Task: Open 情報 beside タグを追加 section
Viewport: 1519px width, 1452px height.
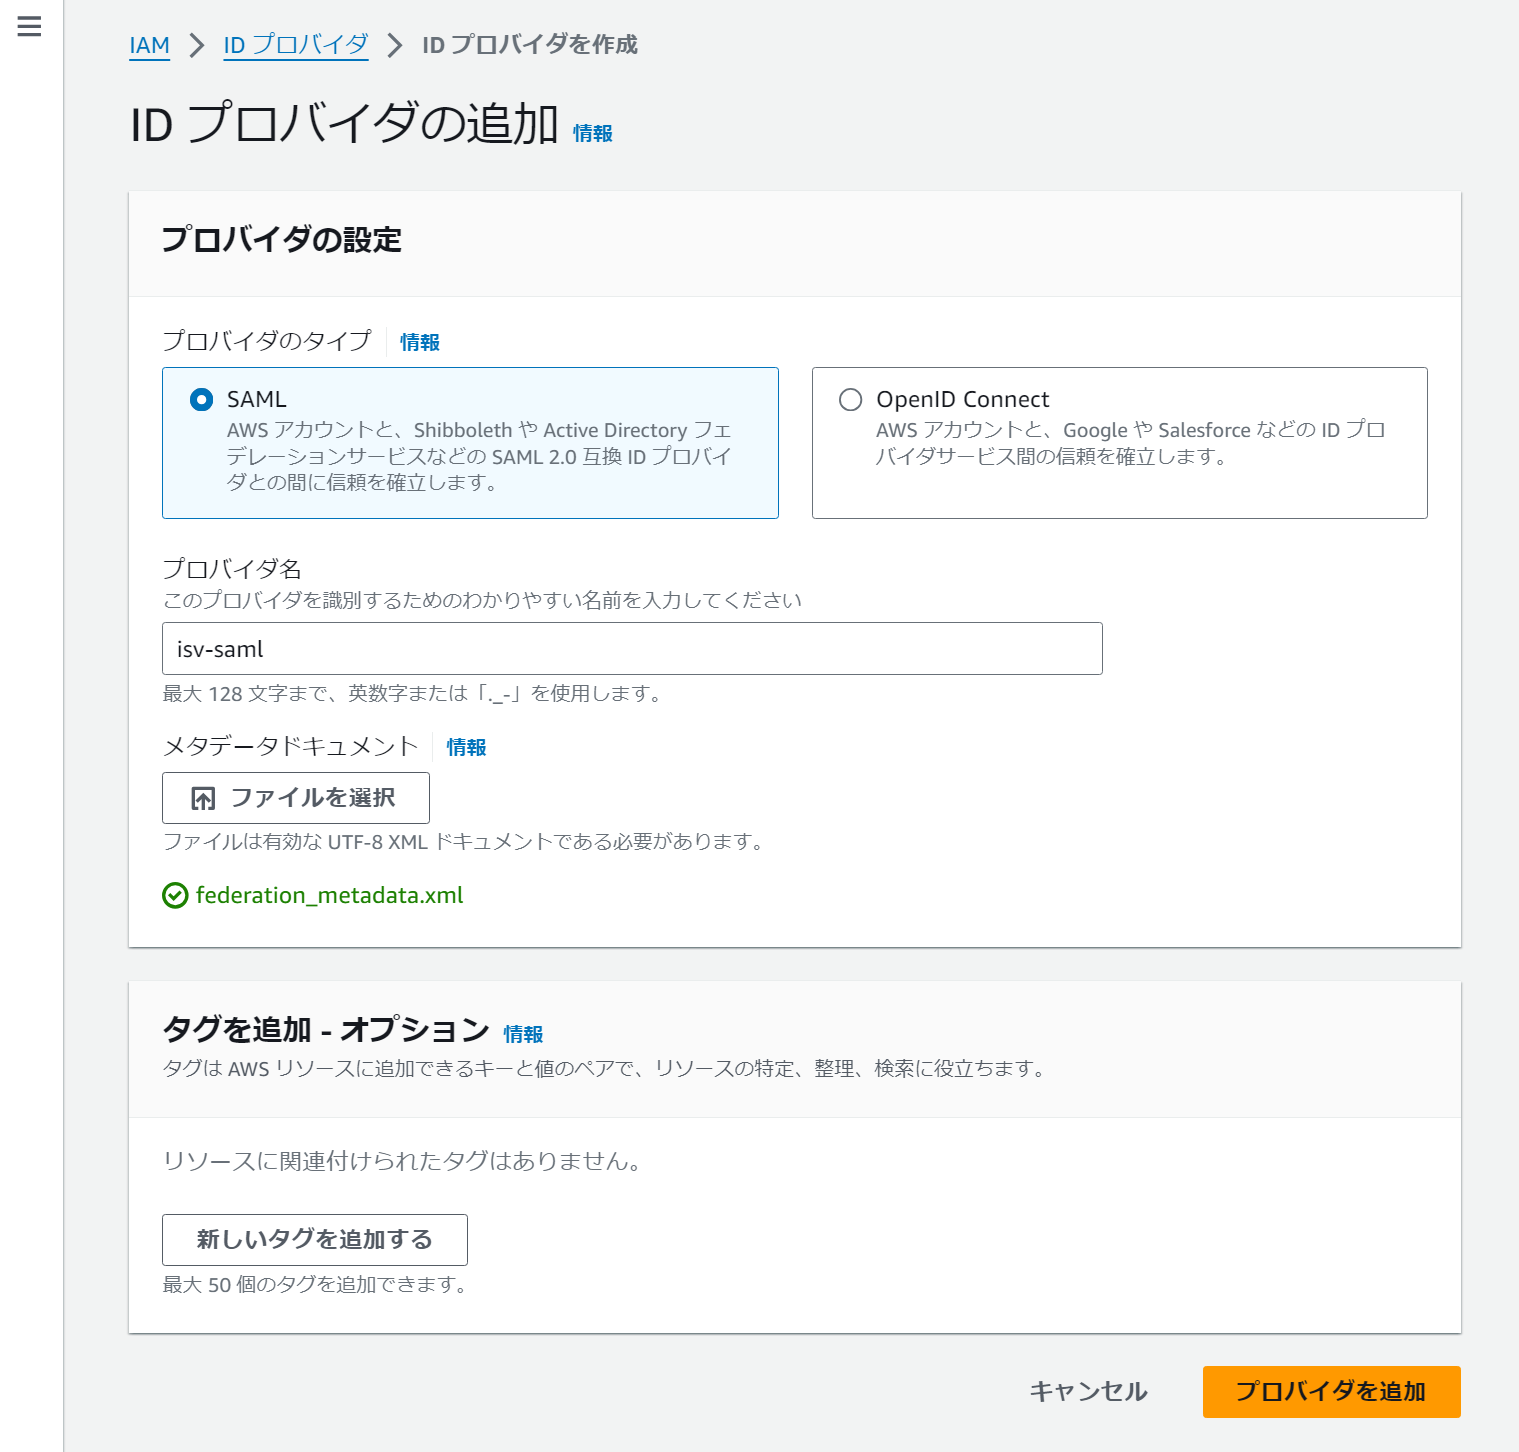Action: [523, 1034]
